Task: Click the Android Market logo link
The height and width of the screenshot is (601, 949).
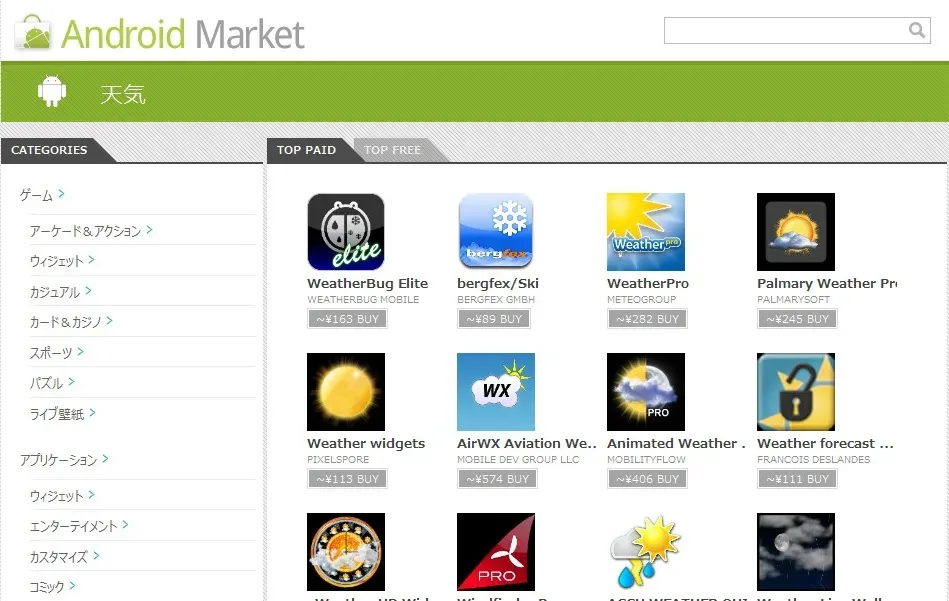Action: pos(160,35)
